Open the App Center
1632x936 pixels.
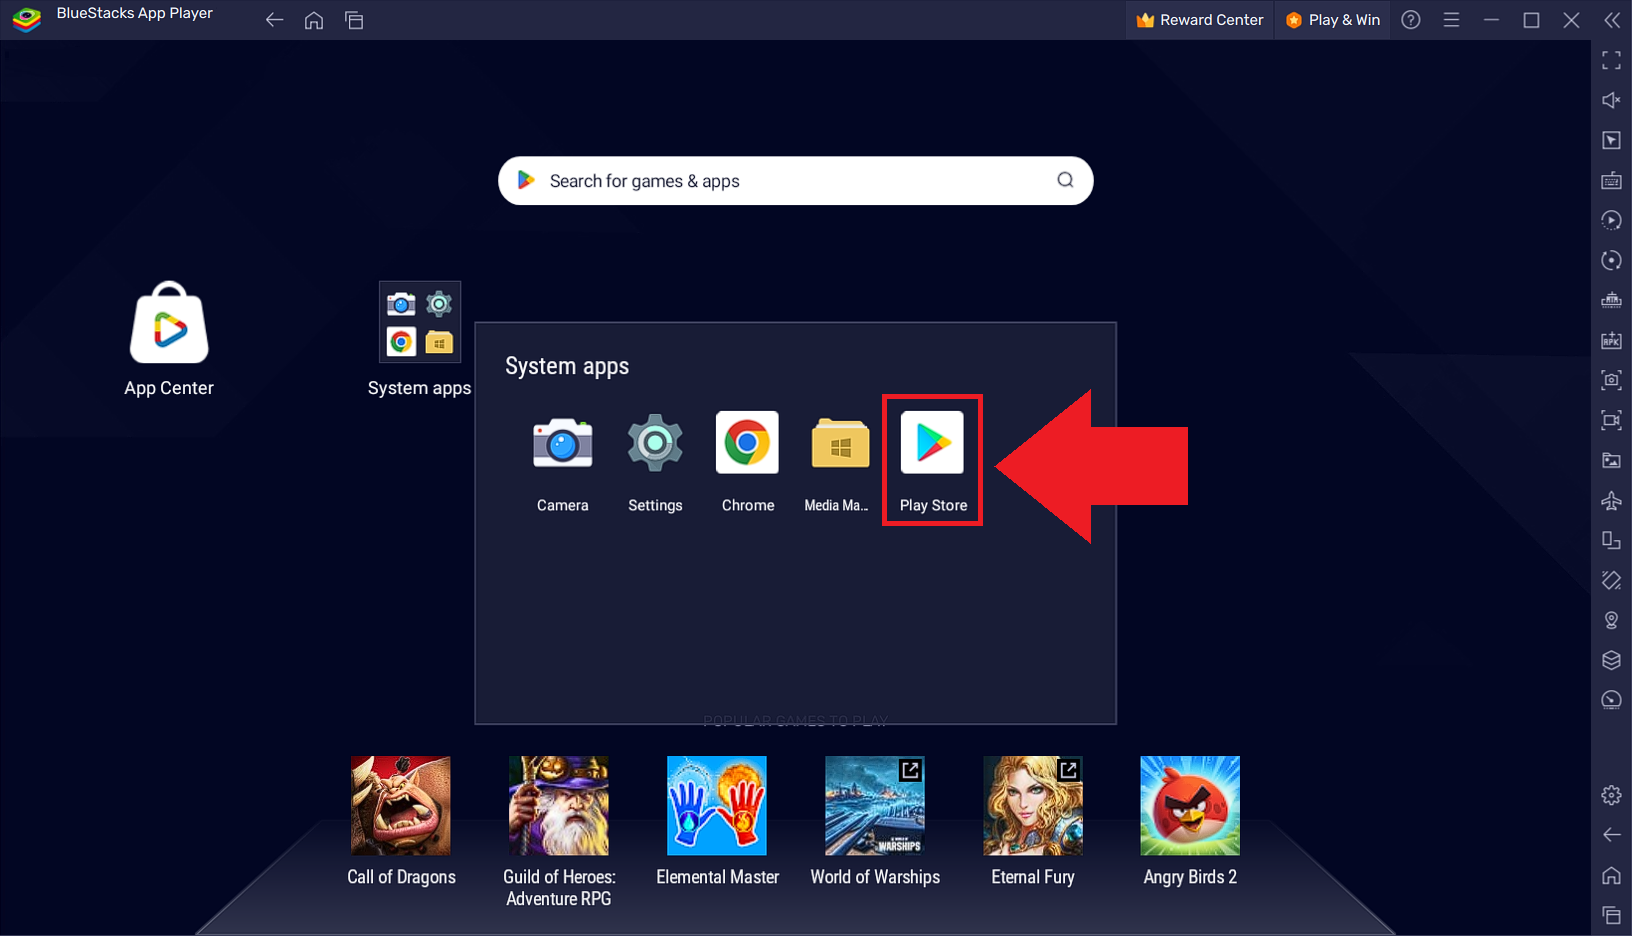(169, 323)
